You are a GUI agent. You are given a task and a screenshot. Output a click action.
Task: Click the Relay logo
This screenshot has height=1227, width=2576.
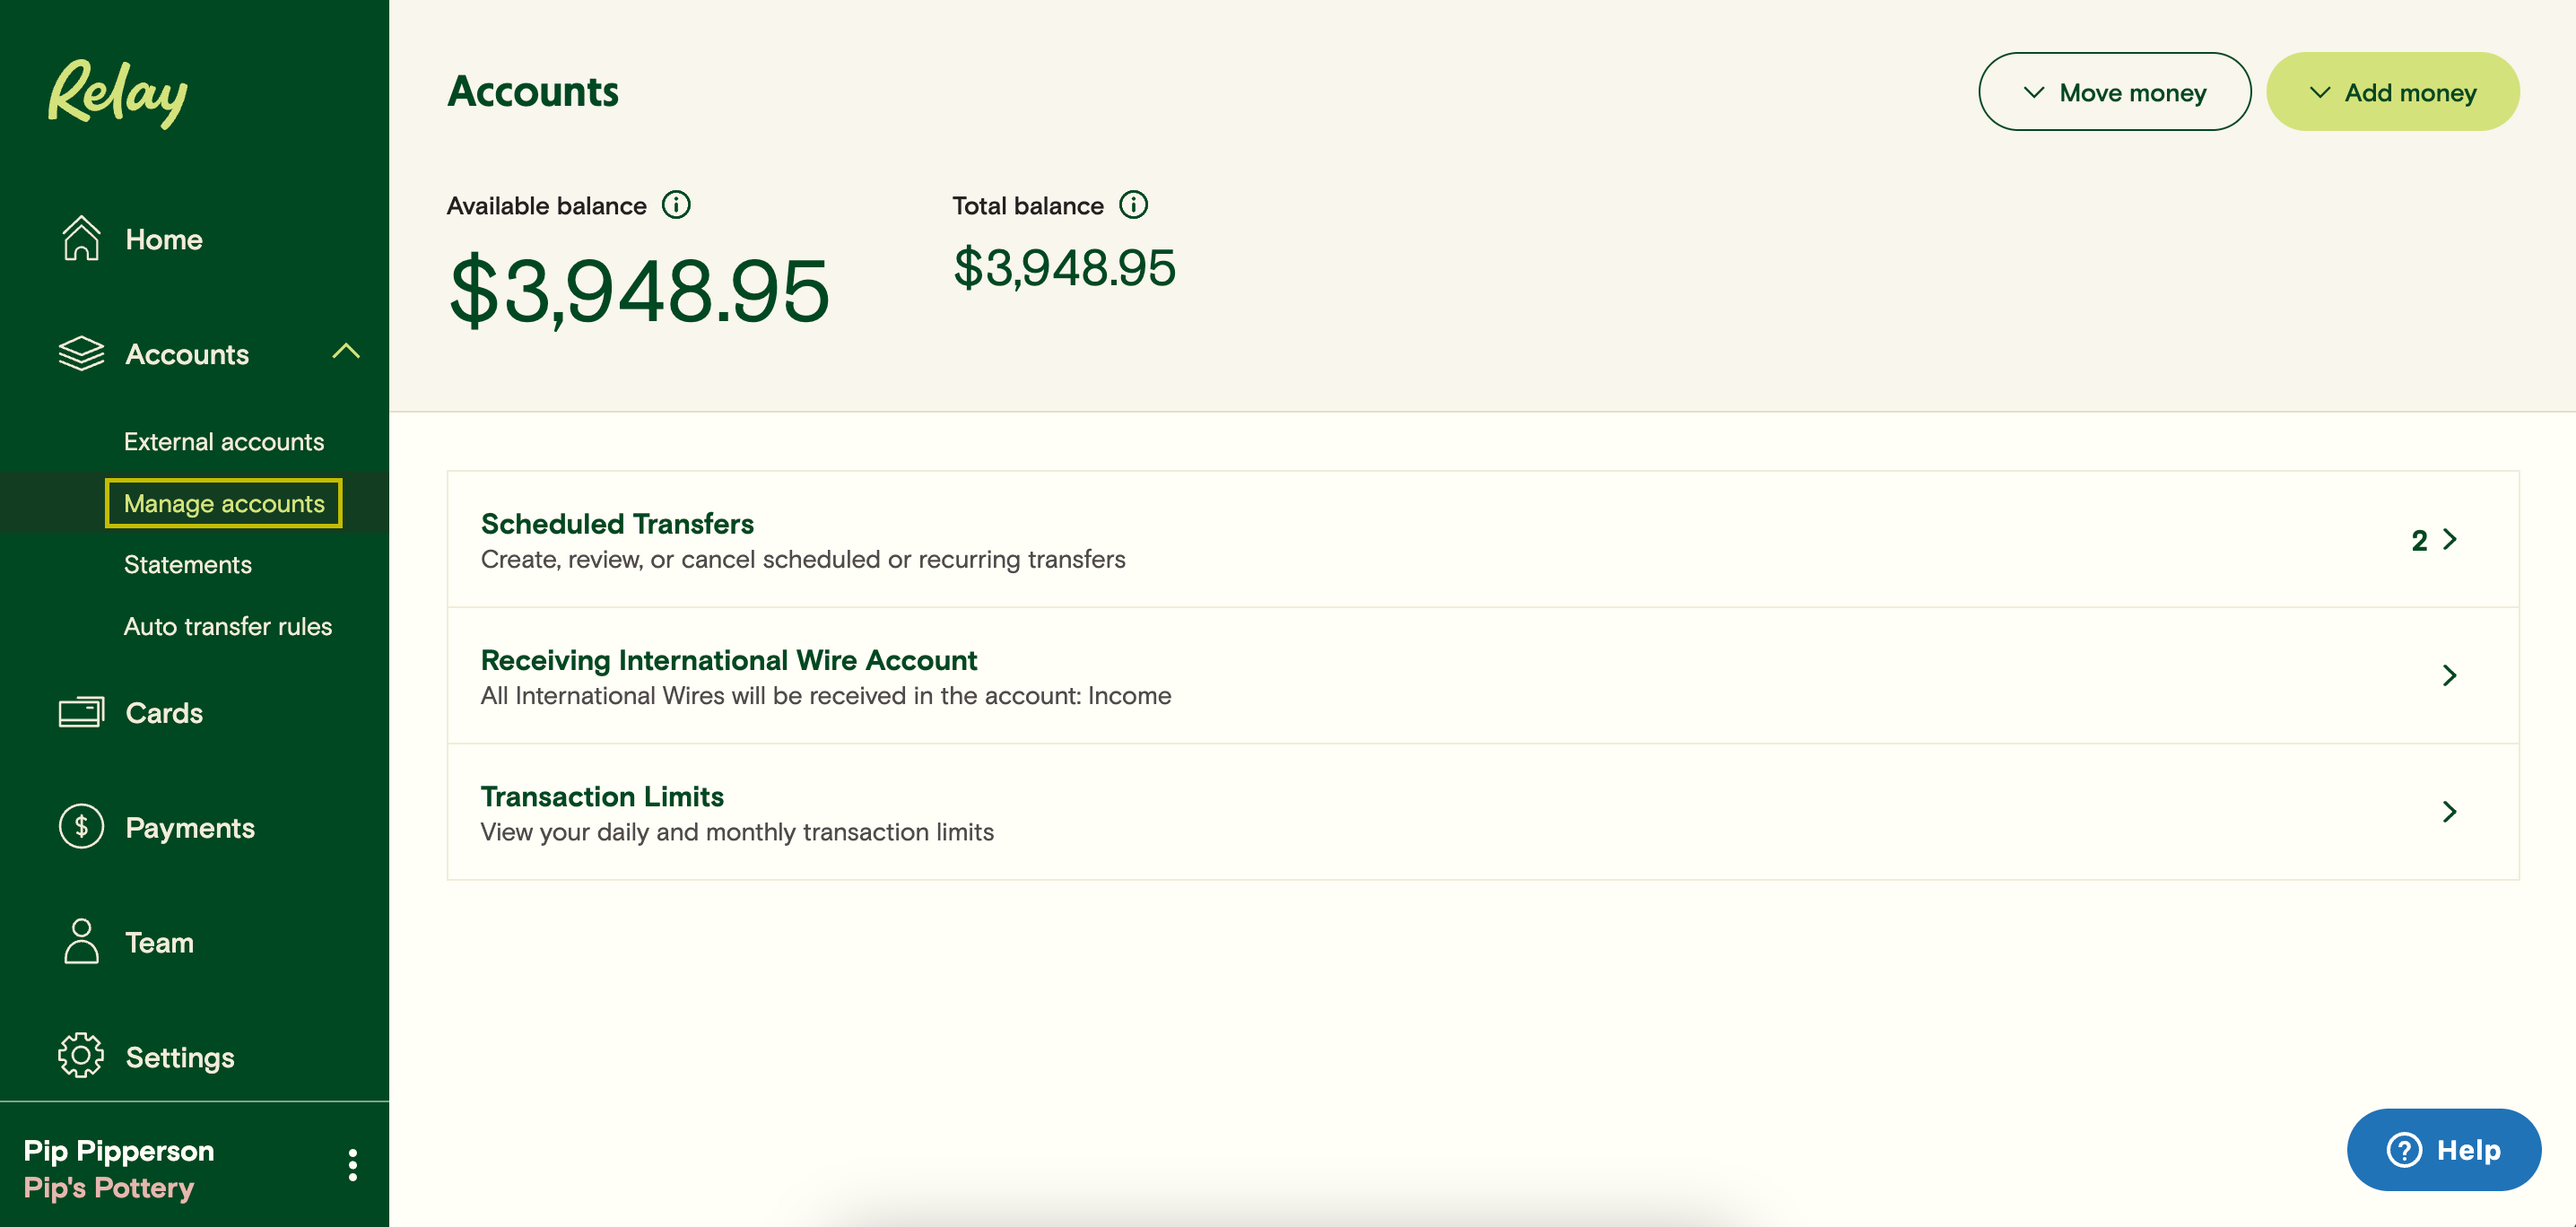pos(118,93)
